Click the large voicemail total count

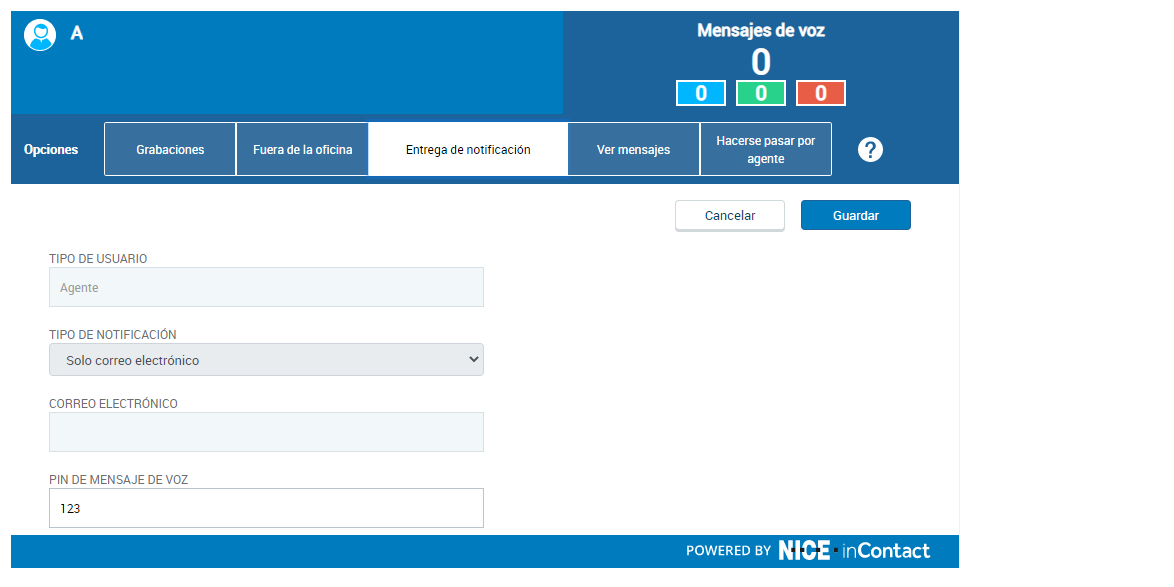click(761, 62)
